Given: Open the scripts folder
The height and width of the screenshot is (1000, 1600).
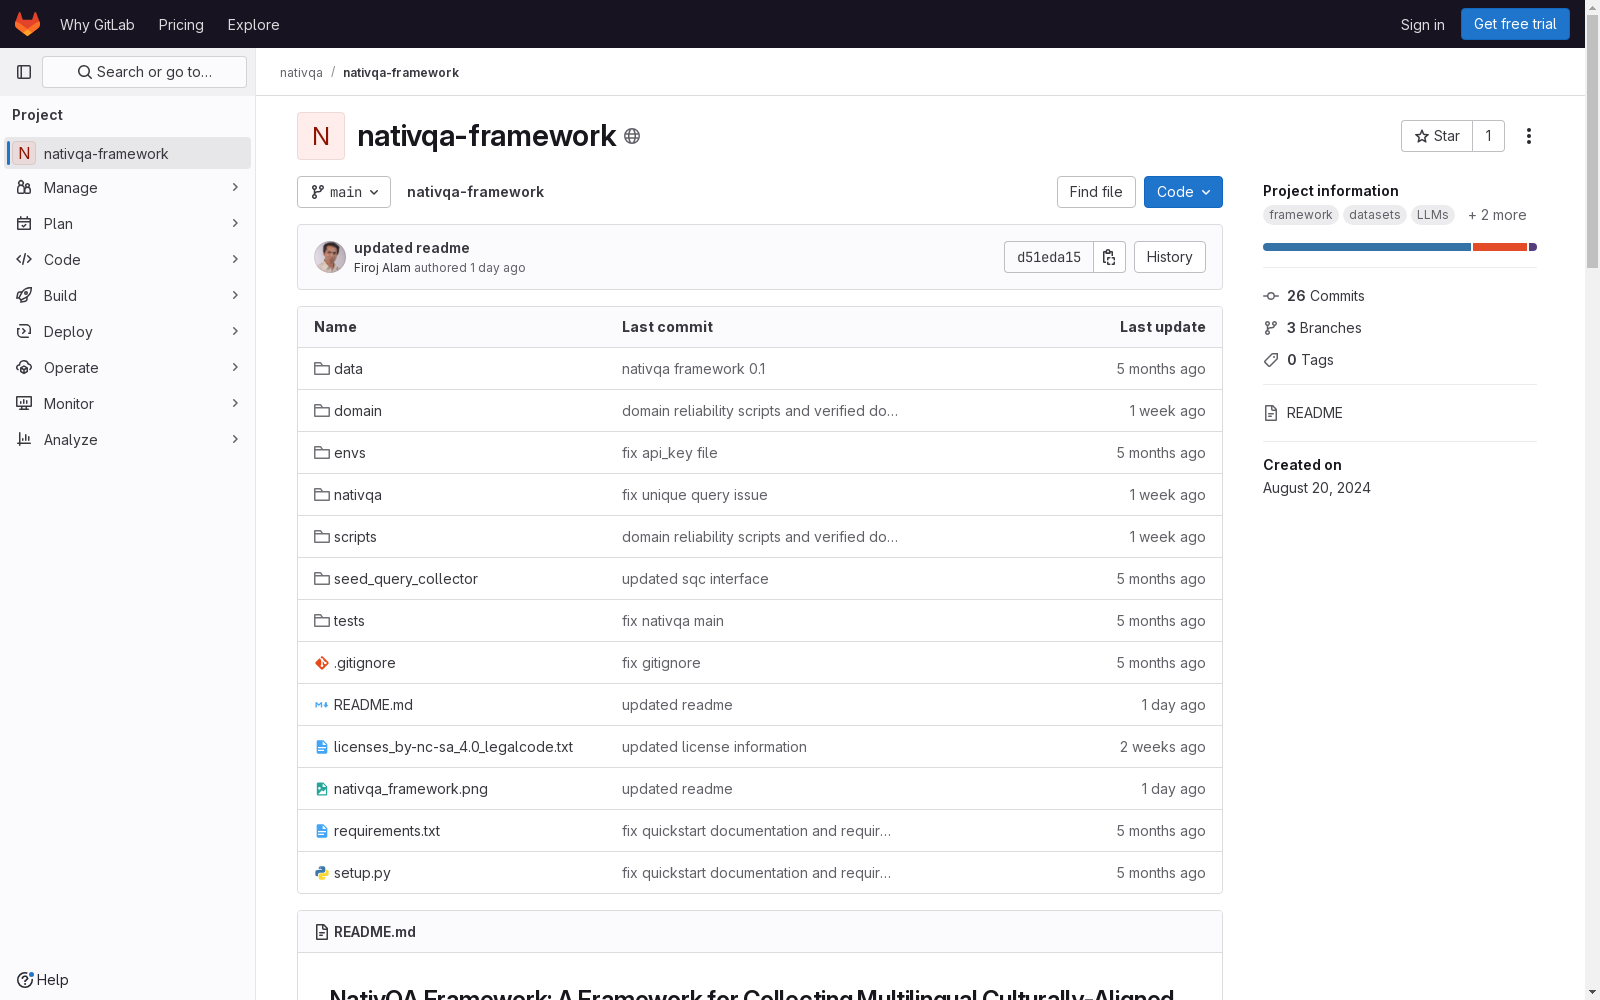Looking at the screenshot, I should (355, 537).
